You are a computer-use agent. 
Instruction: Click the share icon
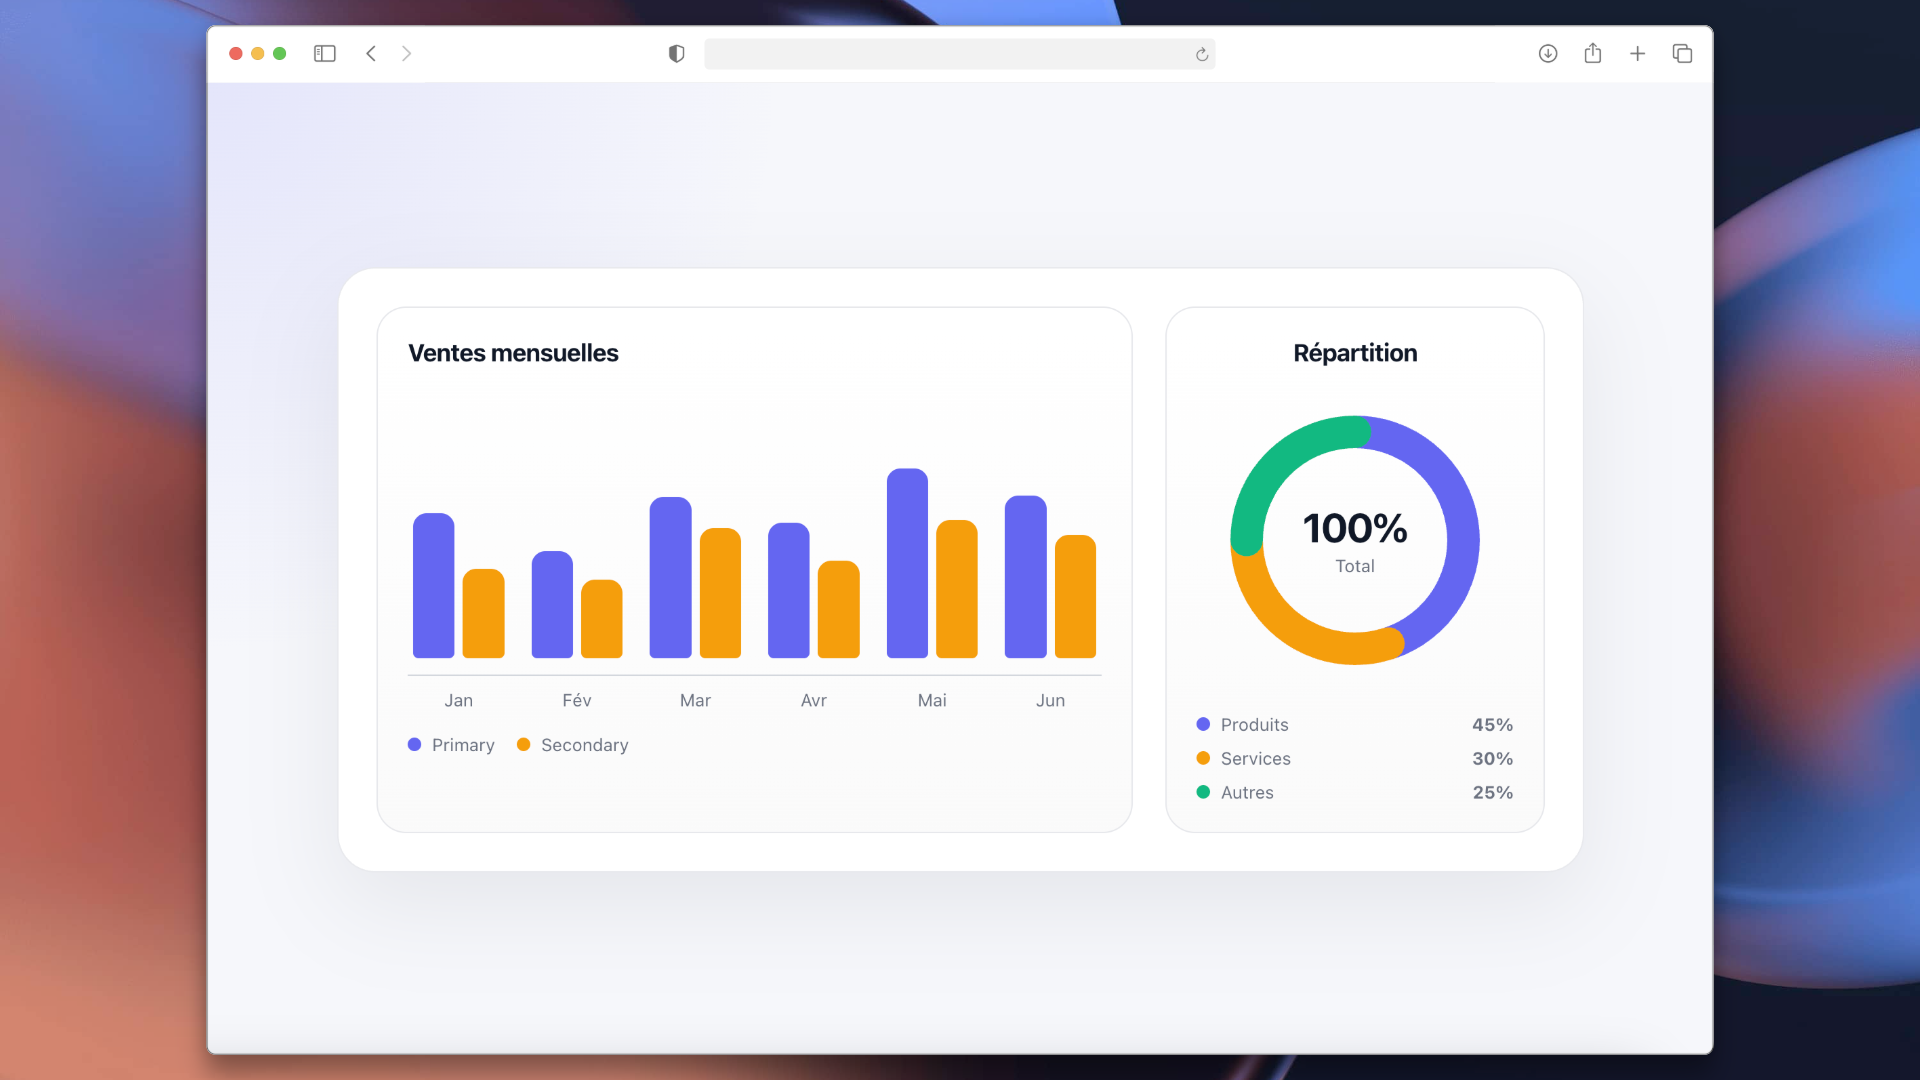(x=1593, y=53)
